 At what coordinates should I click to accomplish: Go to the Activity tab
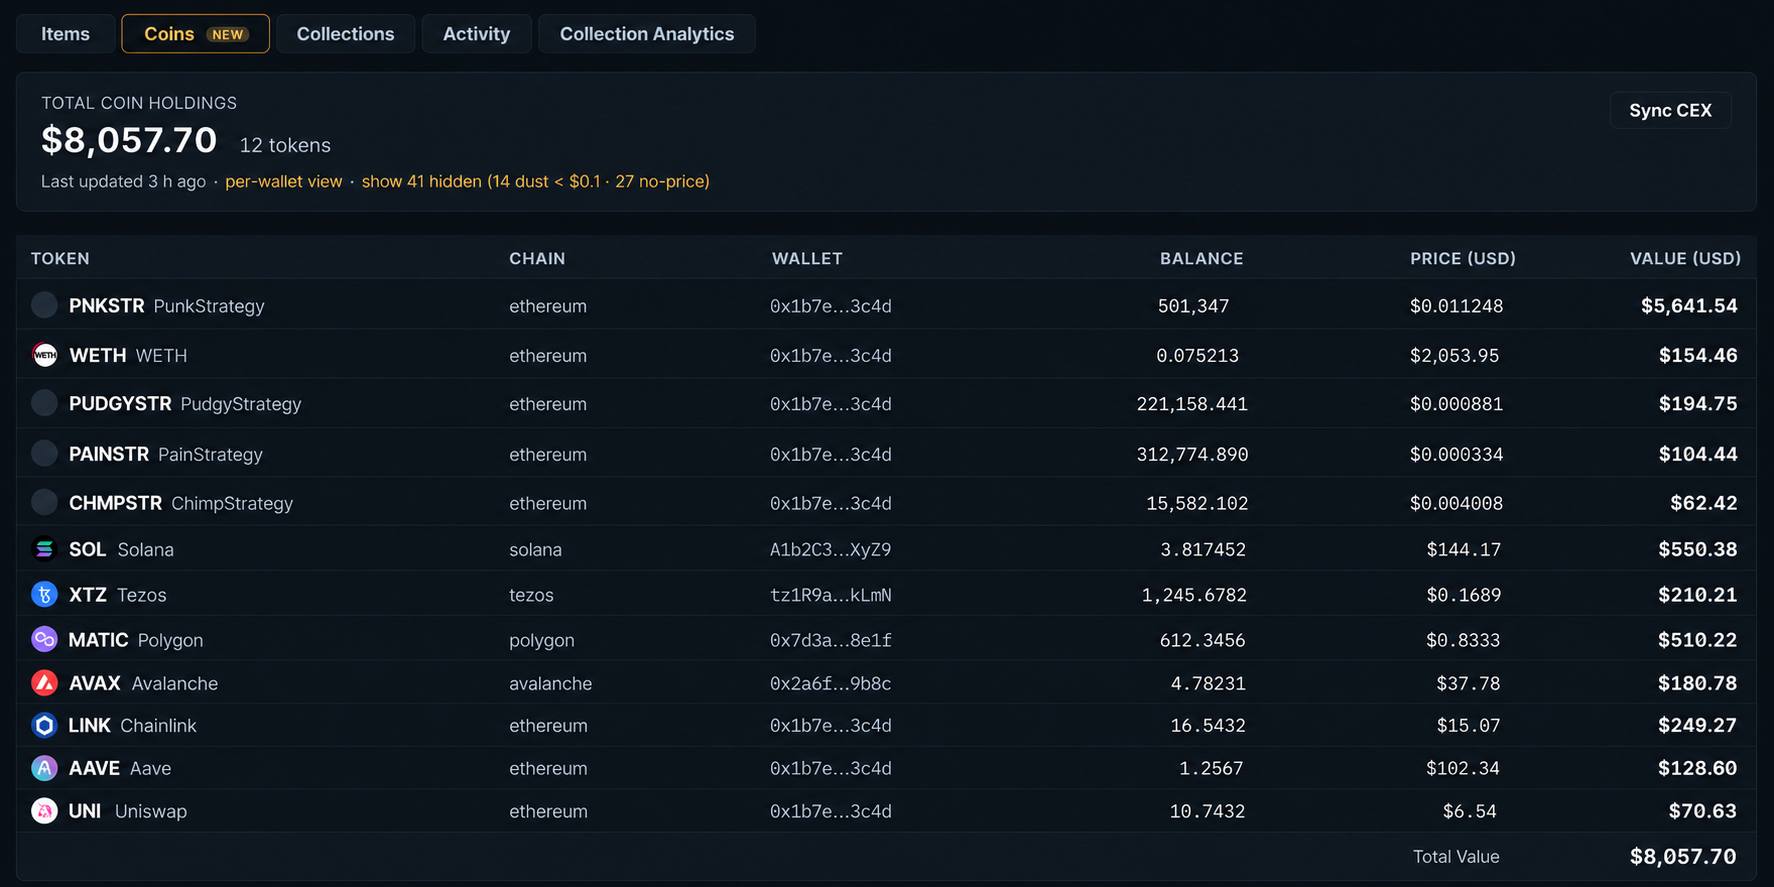[x=476, y=34]
